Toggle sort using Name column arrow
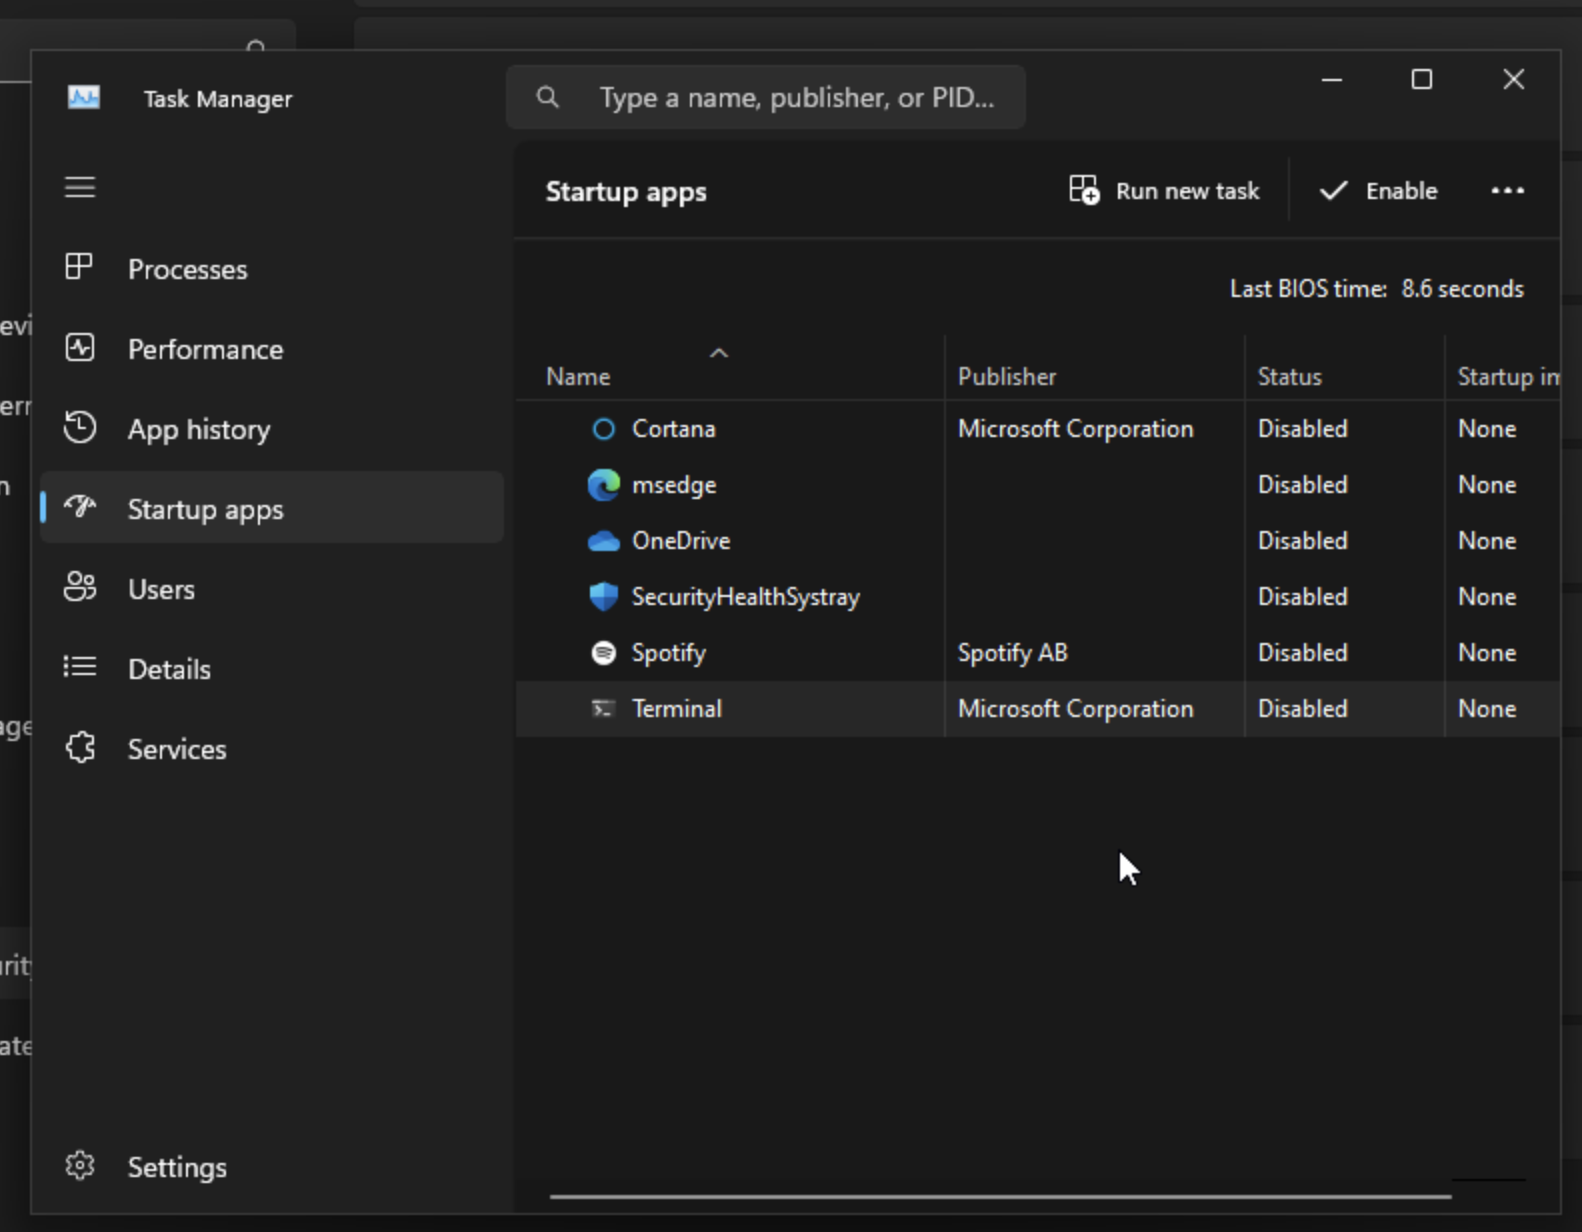This screenshot has width=1582, height=1232. (x=719, y=353)
